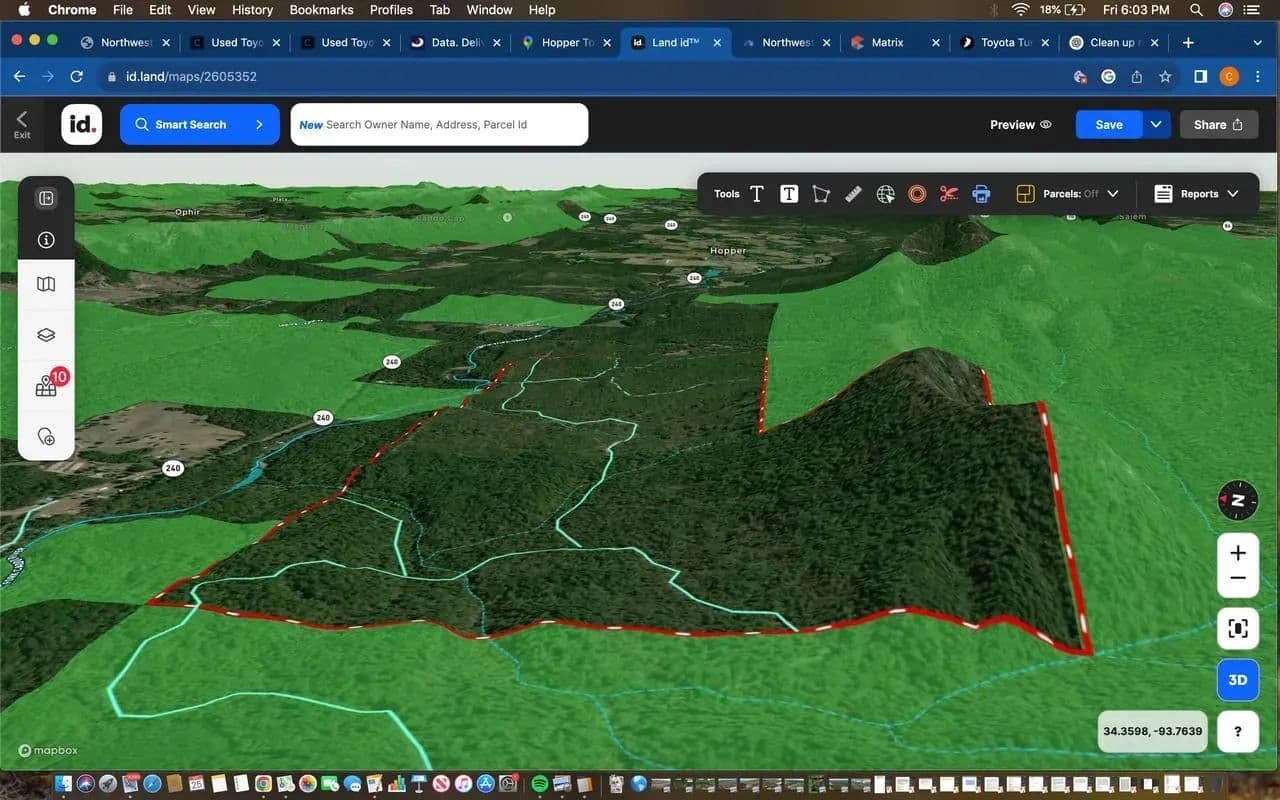
Task: Open the Parcels Off dropdown
Action: coord(1067,194)
